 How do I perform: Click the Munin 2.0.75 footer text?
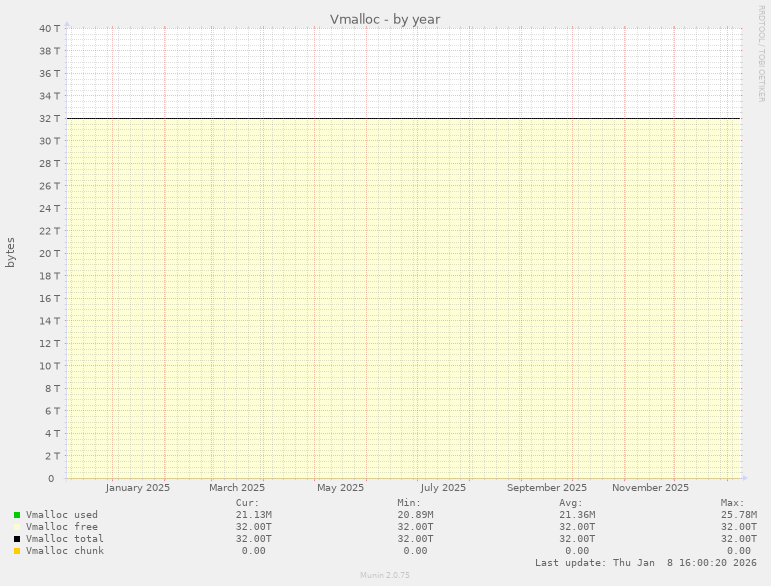[385, 576]
